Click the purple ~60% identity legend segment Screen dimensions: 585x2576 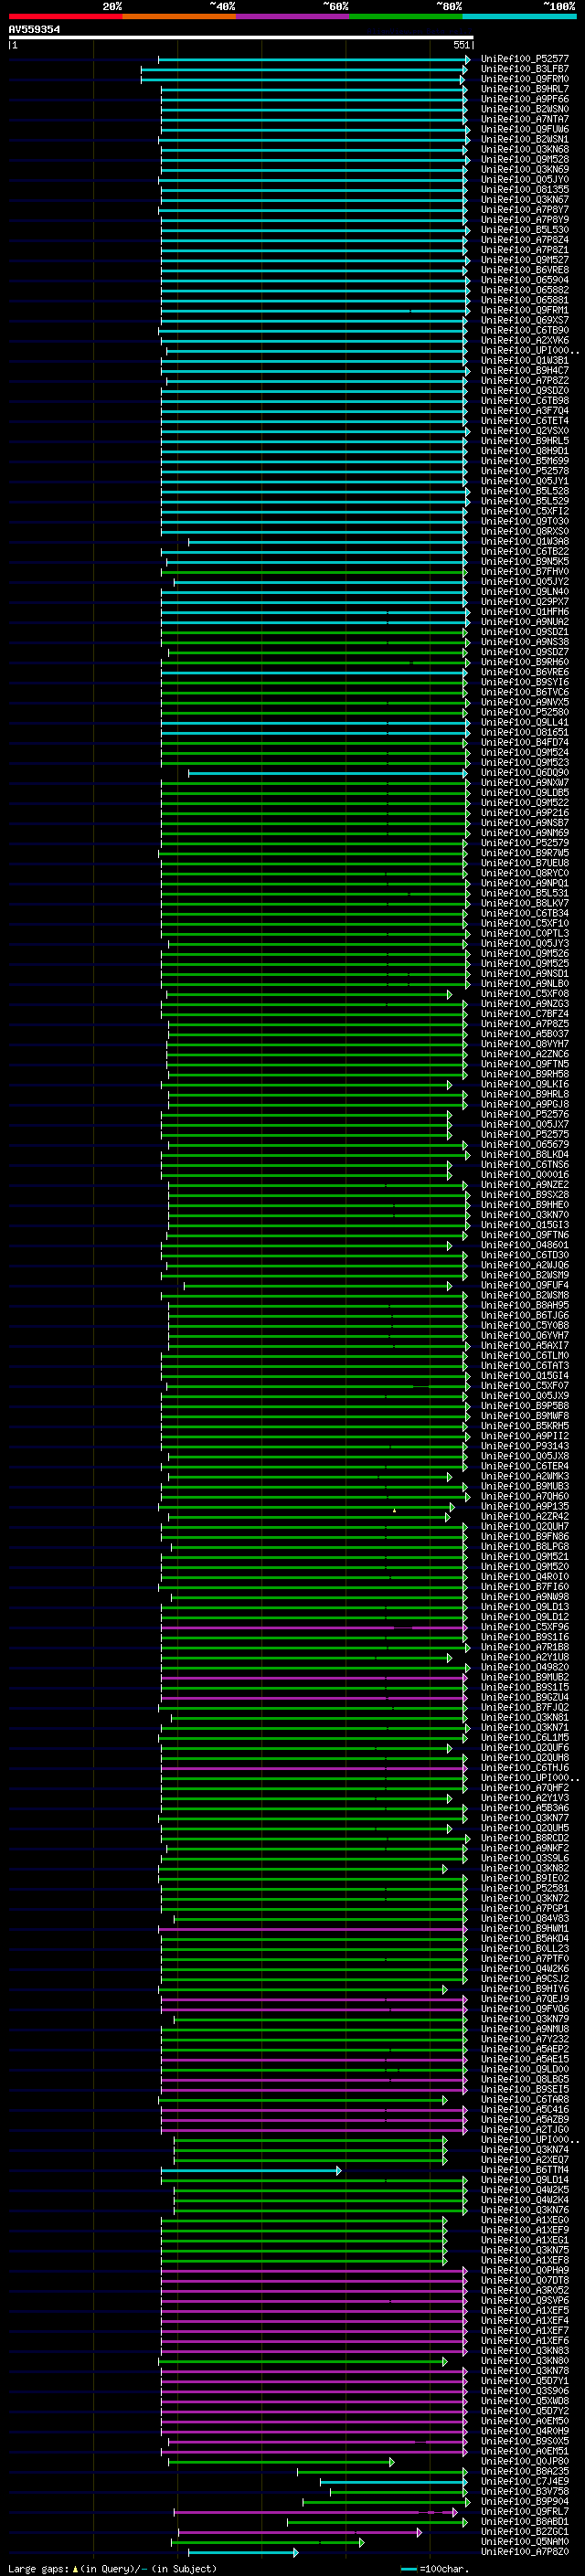(x=292, y=16)
